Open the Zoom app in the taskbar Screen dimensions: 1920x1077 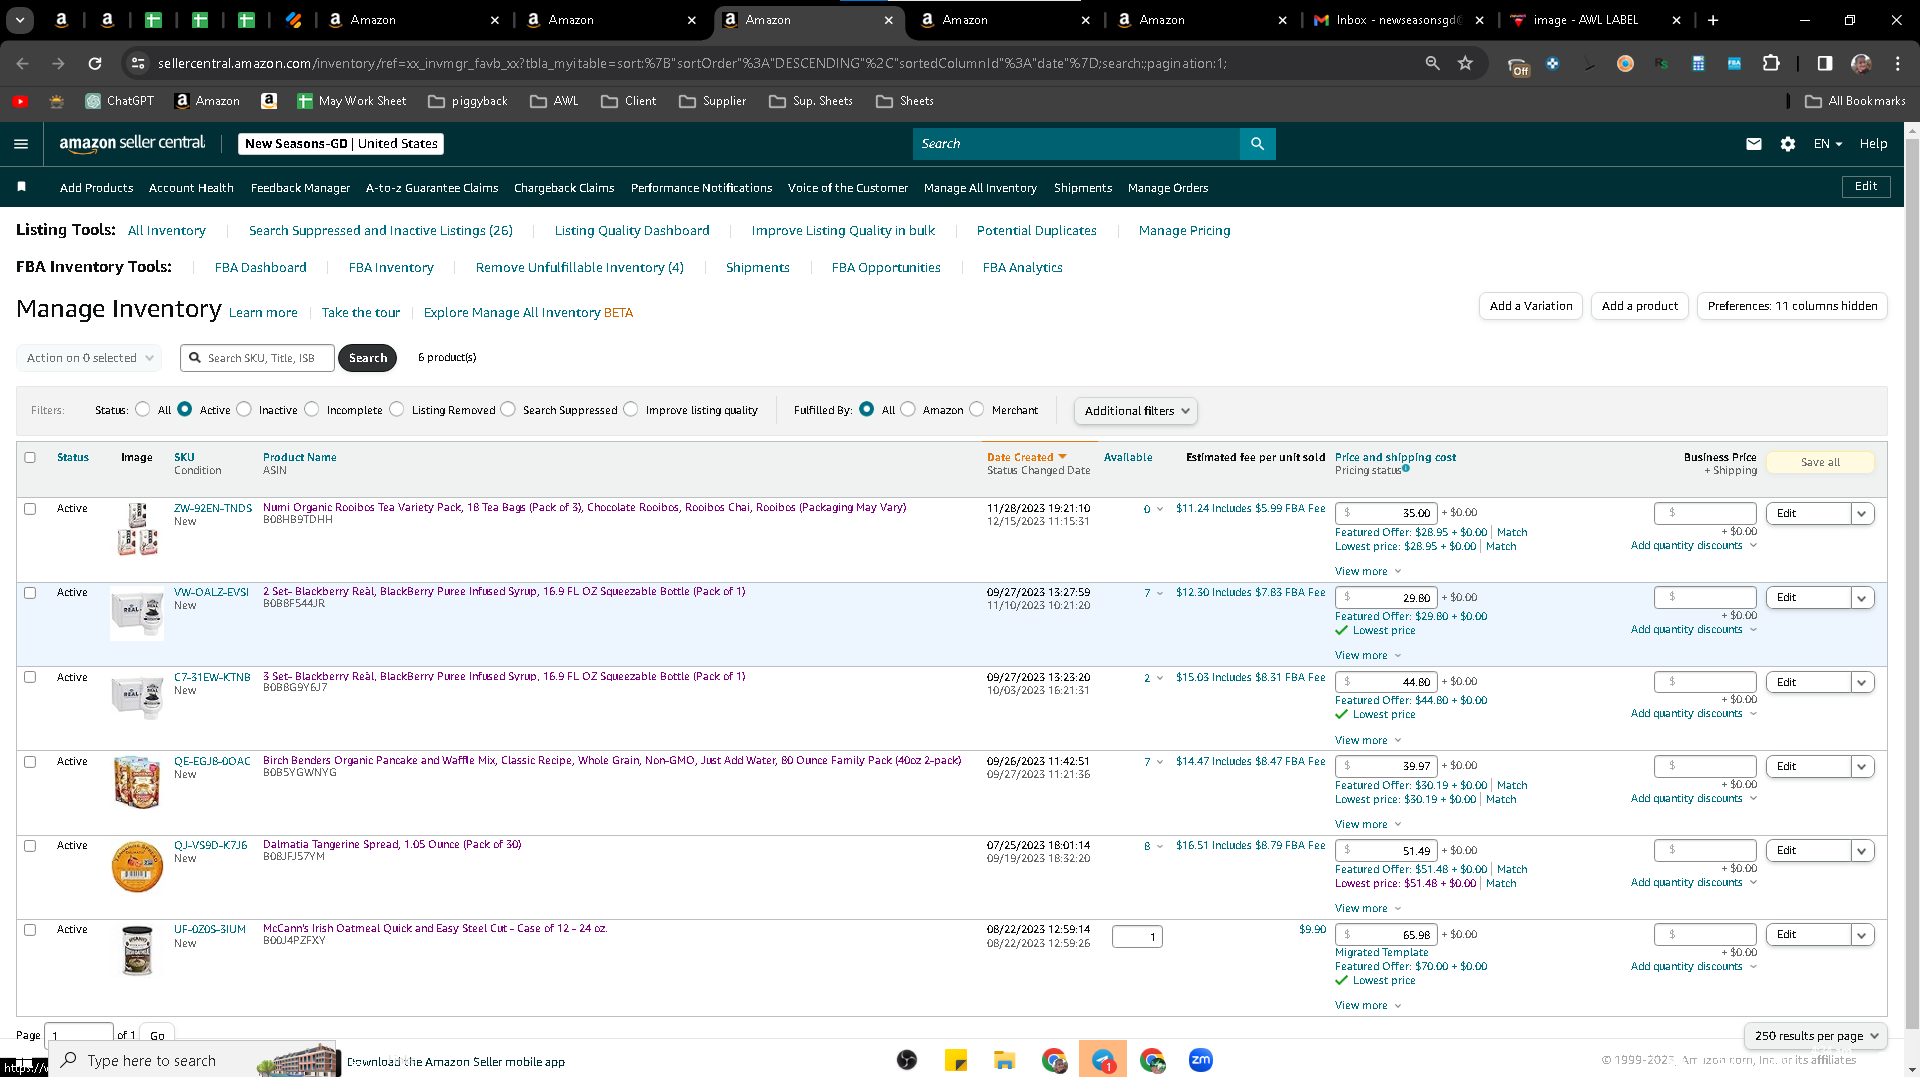1201,1060
